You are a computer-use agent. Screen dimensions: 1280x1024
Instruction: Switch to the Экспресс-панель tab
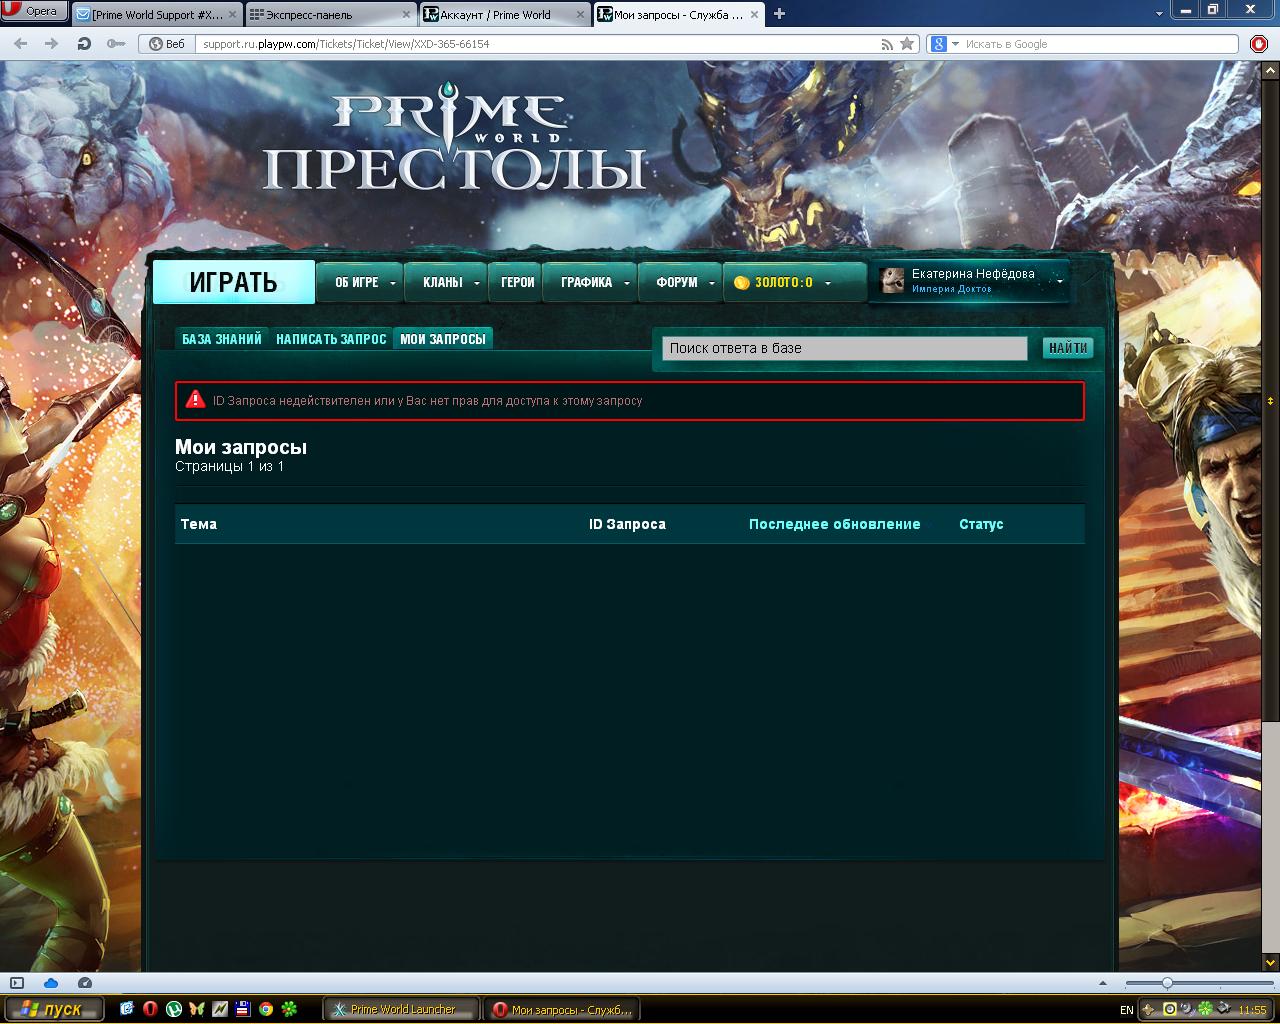pos(330,15)
